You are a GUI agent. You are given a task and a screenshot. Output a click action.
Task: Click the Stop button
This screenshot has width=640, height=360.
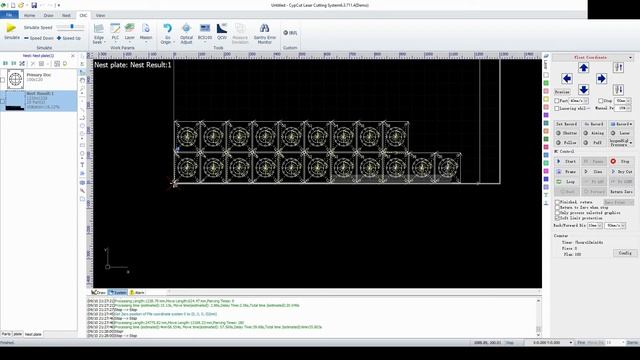[x=621, y=162]
